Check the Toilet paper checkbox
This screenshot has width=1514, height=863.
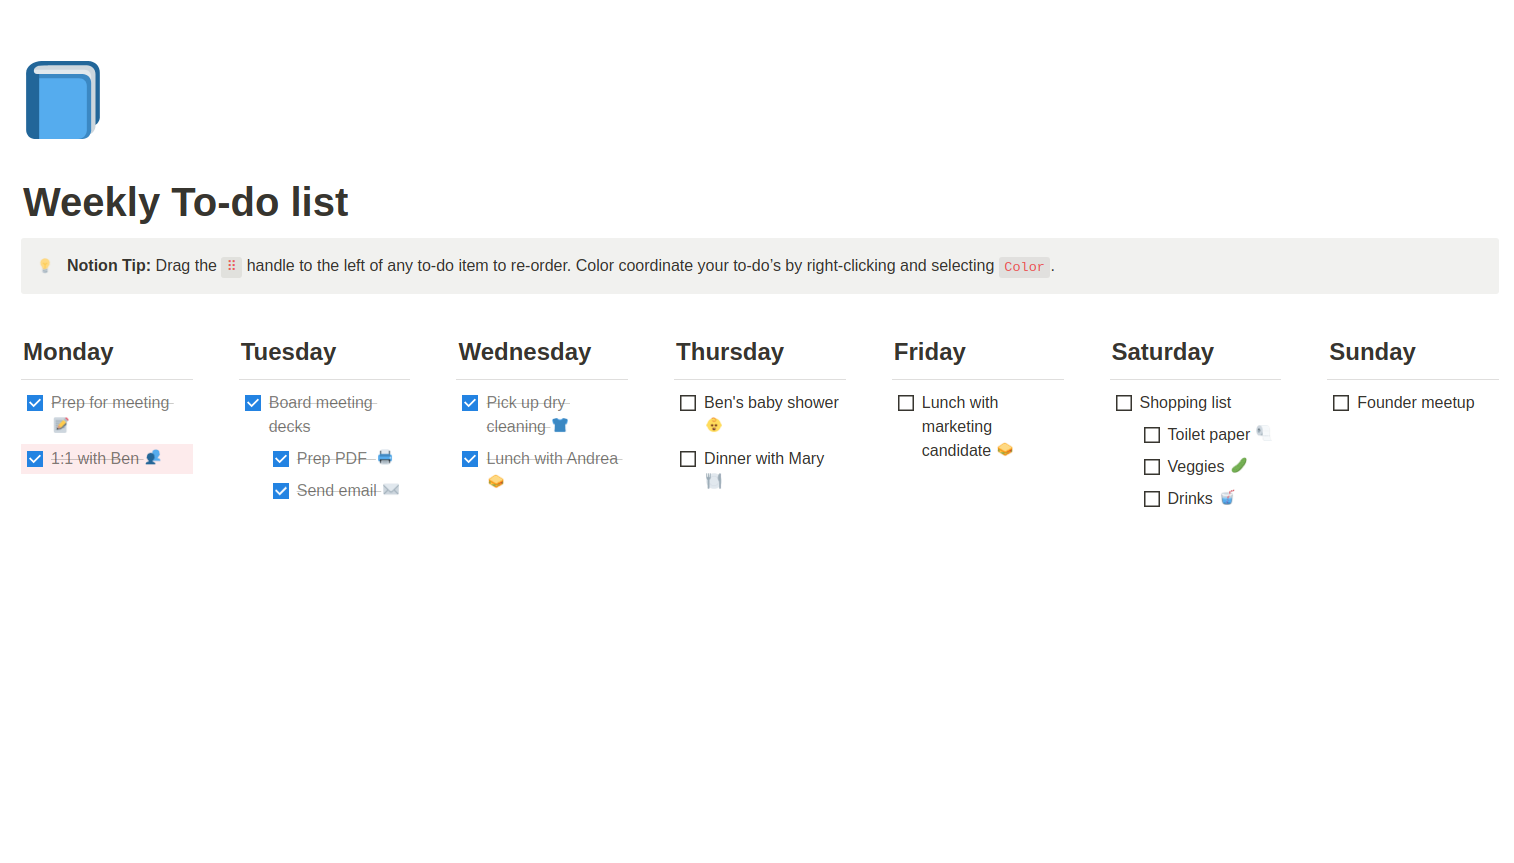pyautogui.click(x=1152, y=435)
